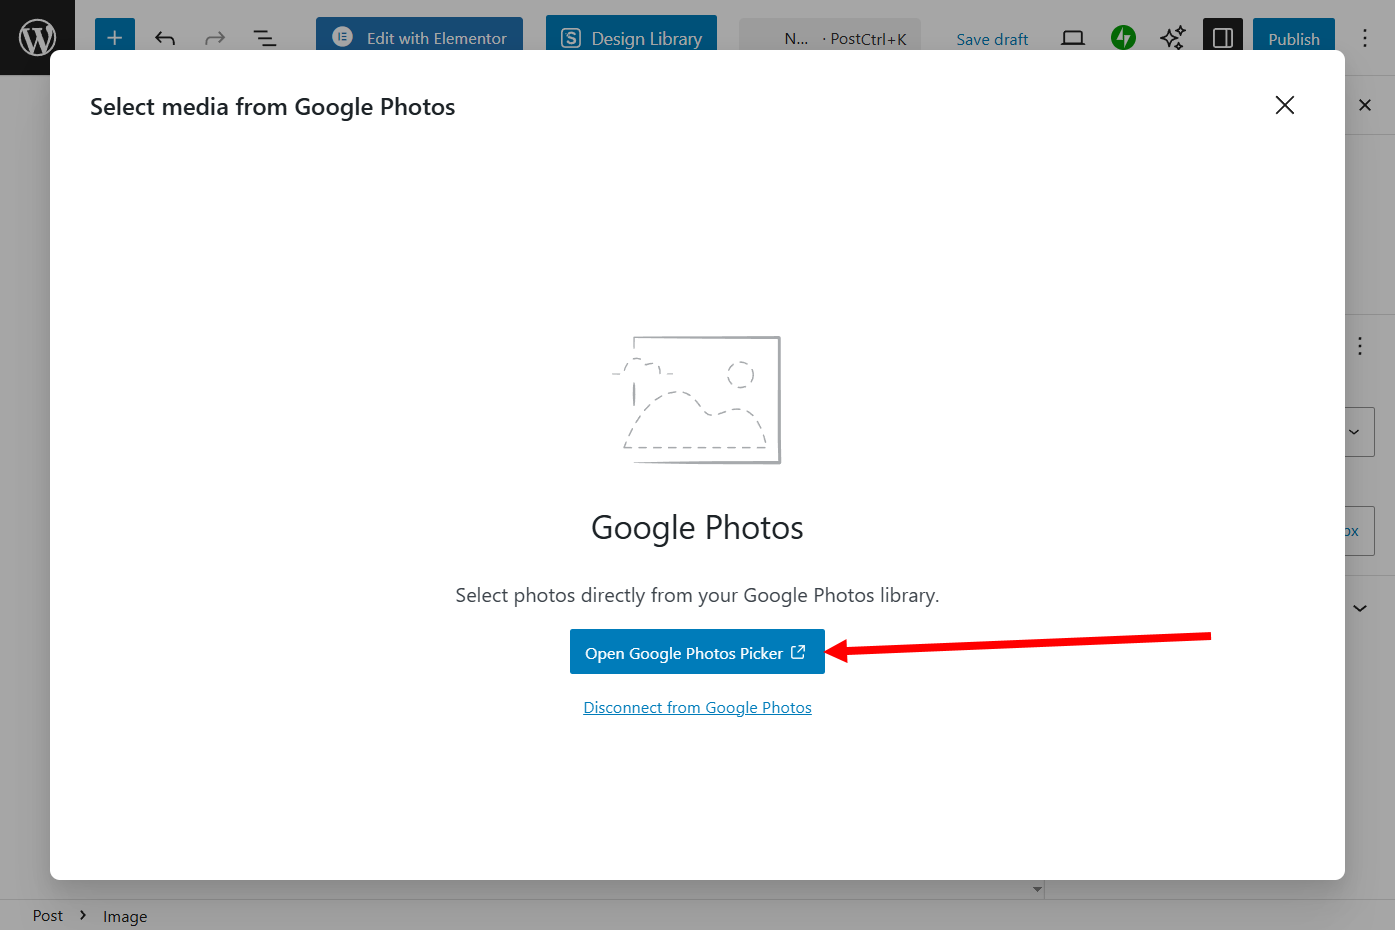This screenshot has height=930, width=1395.
Task: Redo the last undone change
Action: 215,39
